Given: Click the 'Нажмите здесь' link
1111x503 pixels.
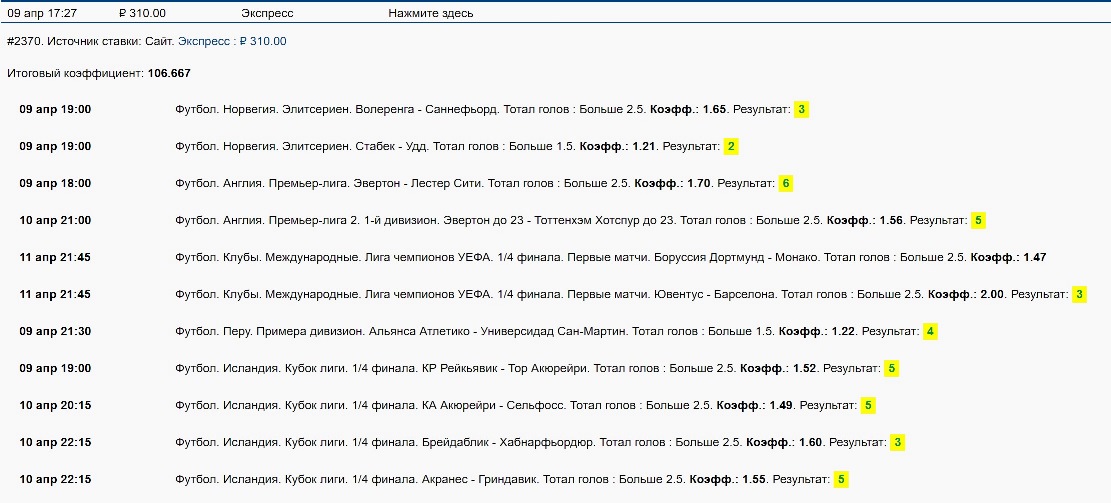Looking at the screenshot, I should click(x=431, y=13).
